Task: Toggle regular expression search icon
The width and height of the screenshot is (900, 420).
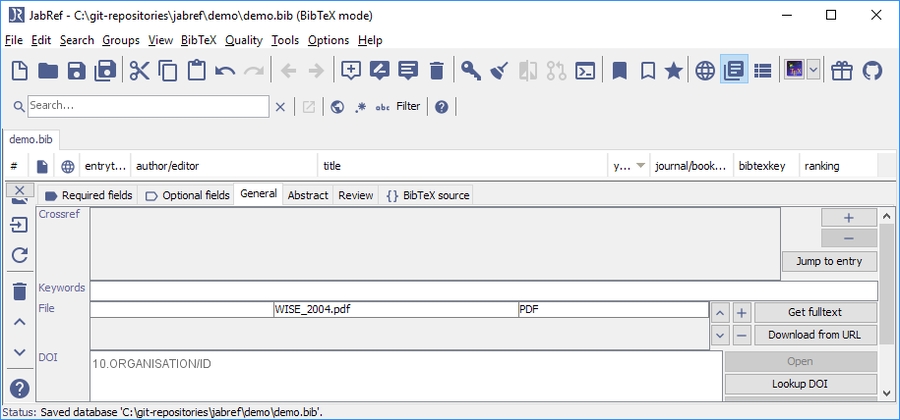Action: click(360, 107)
